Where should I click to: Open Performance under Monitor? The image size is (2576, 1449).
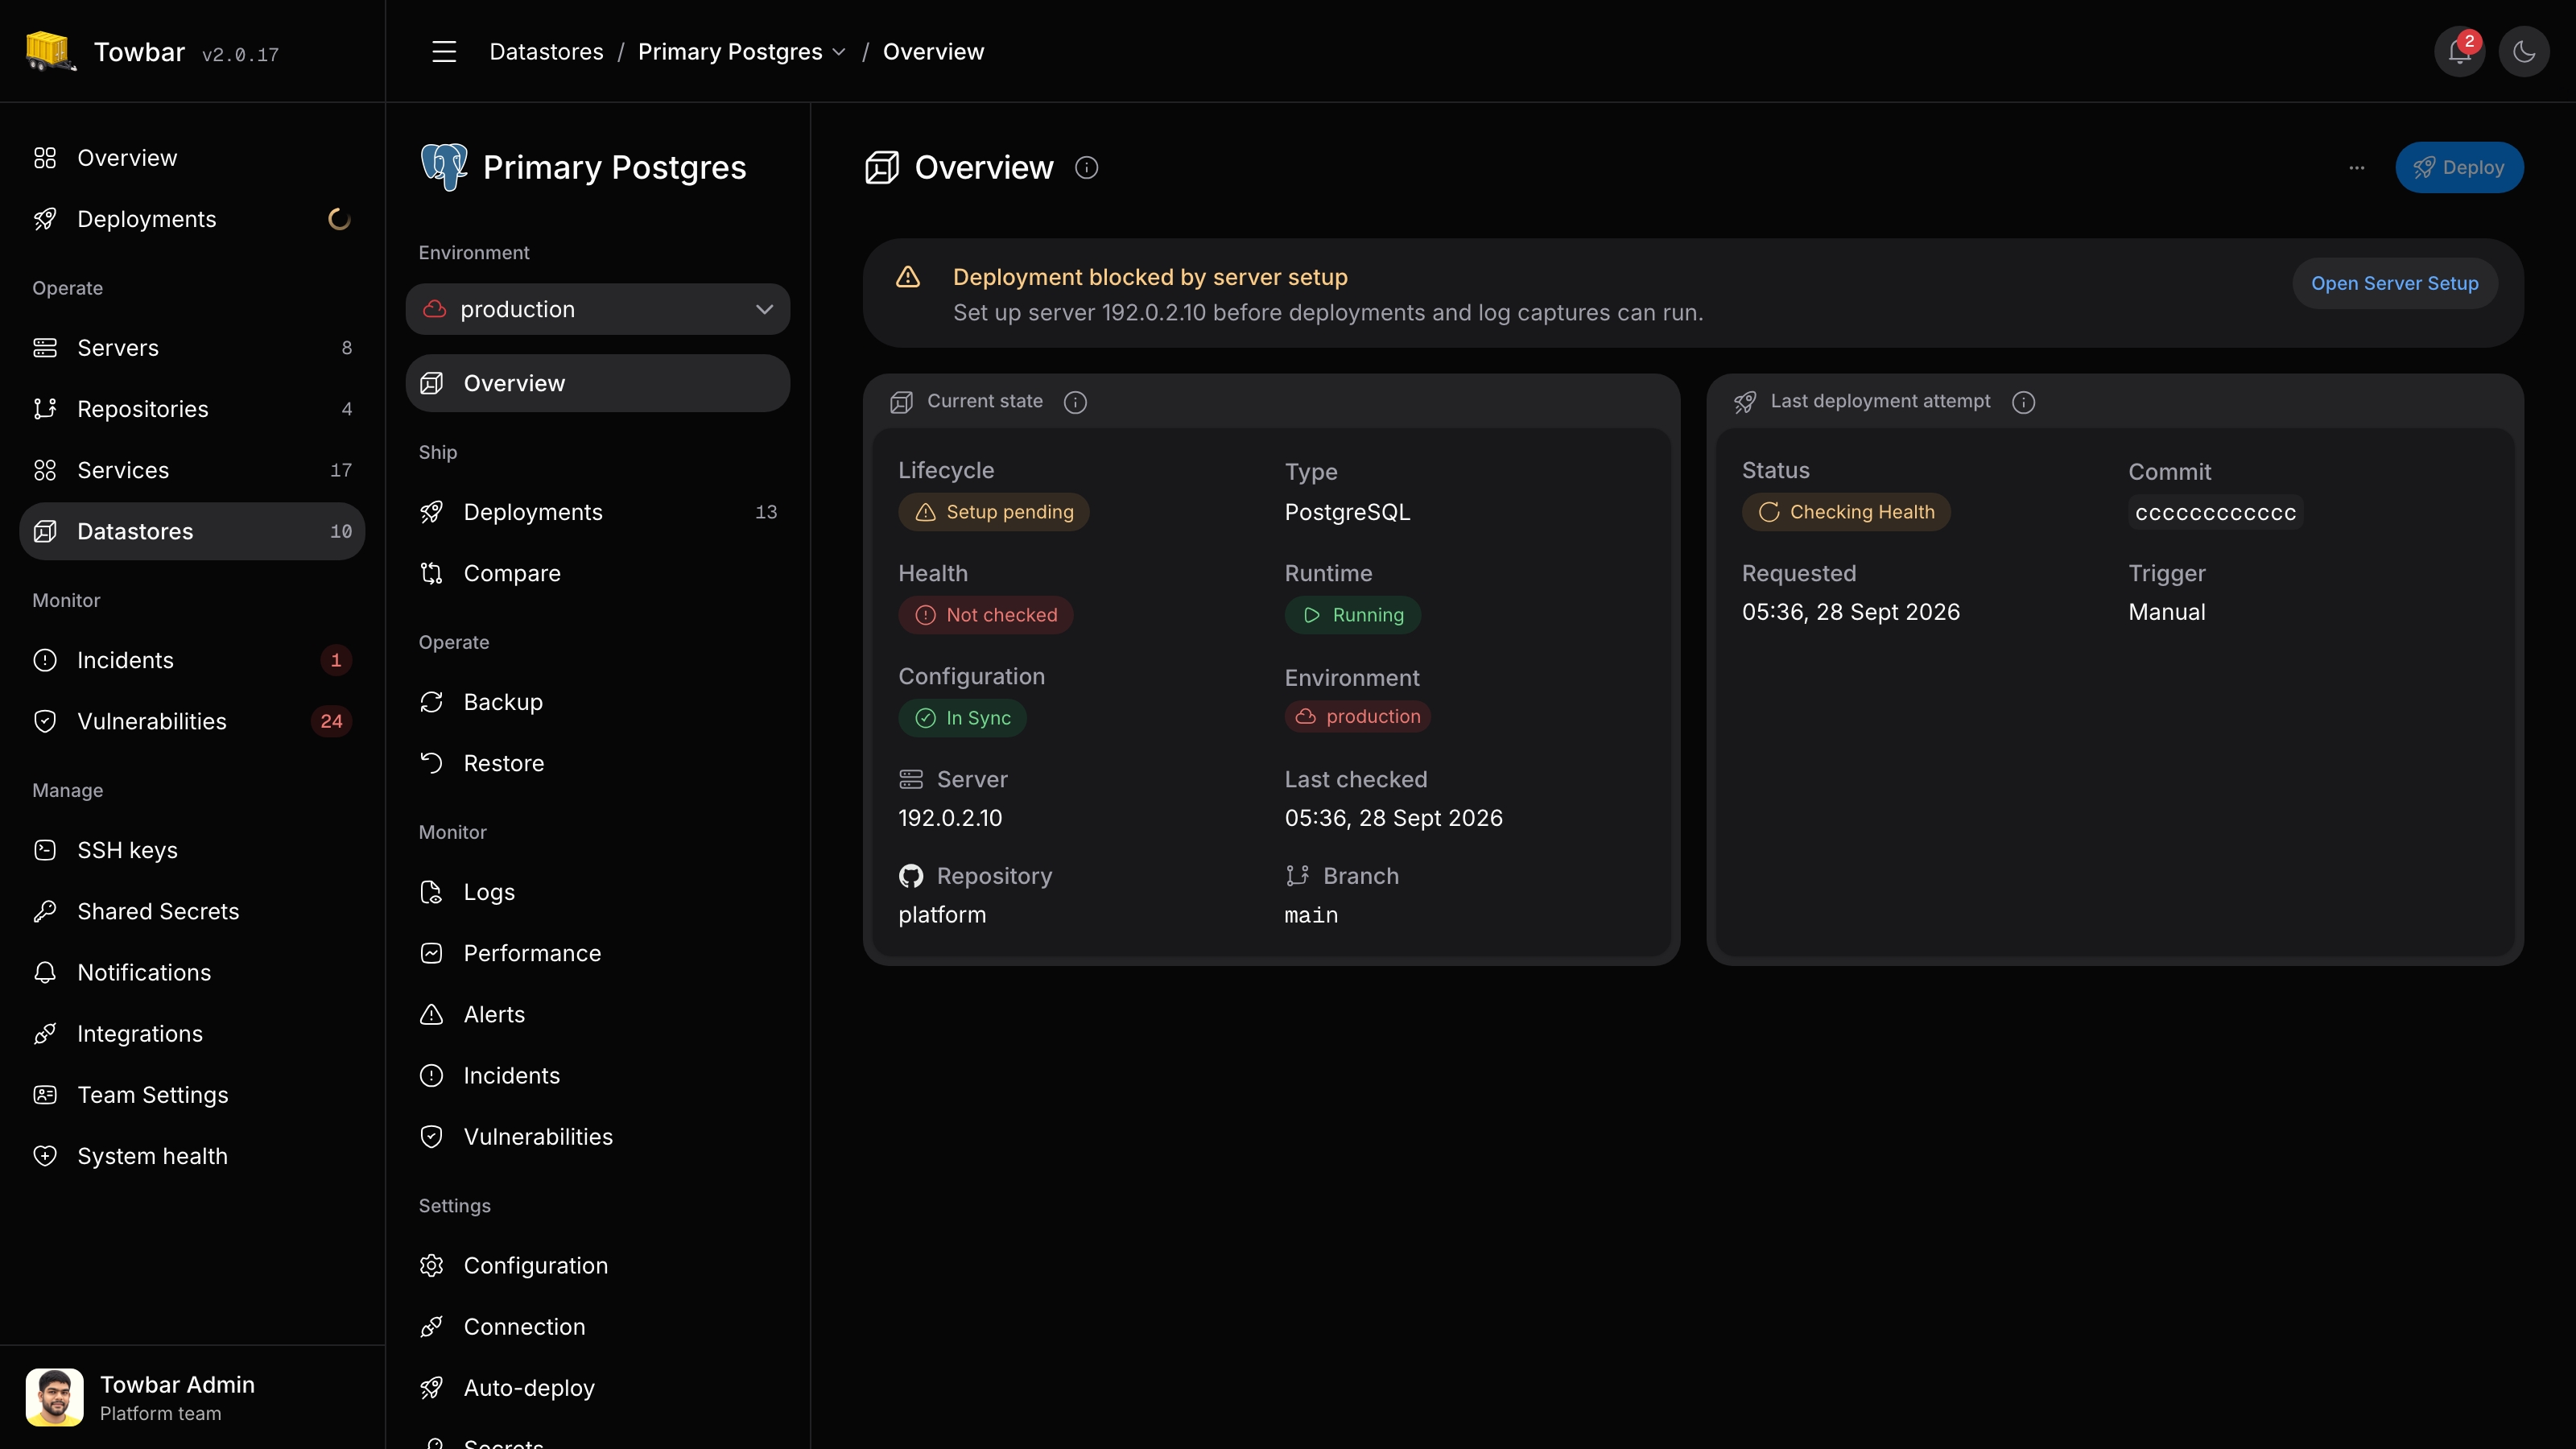click(x=598, y=953)
